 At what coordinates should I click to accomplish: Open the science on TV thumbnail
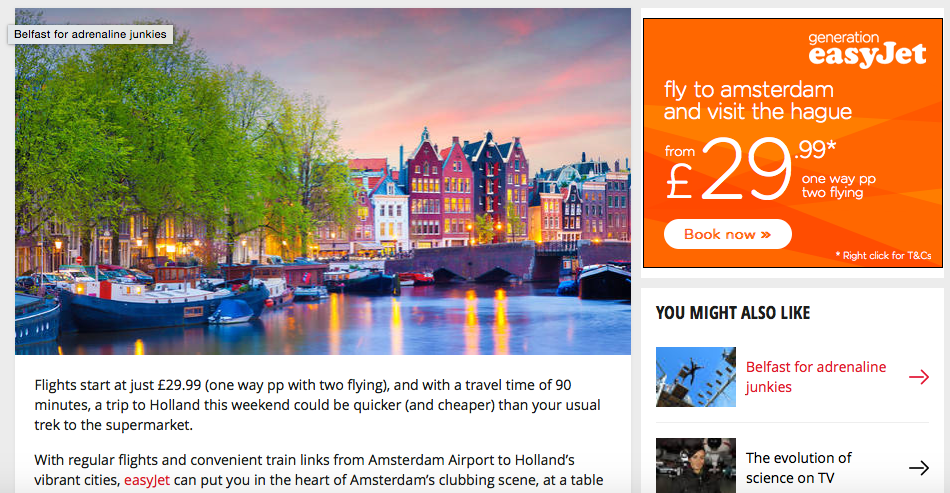click(696, 465)
